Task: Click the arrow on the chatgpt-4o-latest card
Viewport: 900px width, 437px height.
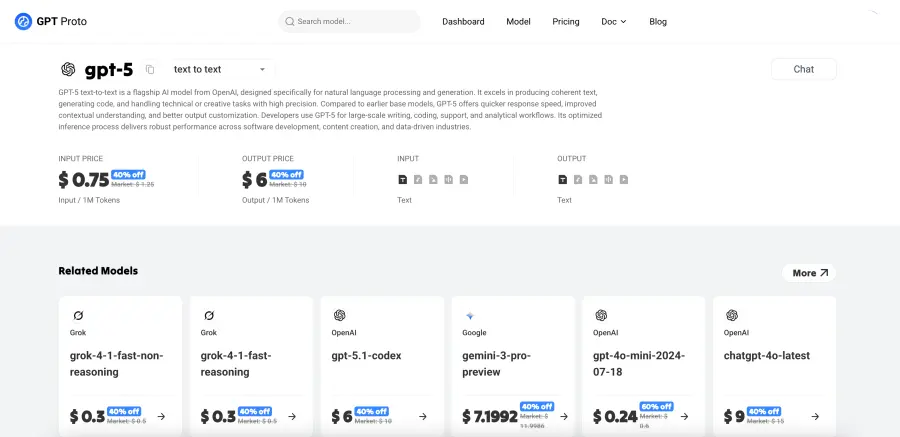Action: [816, 417]
